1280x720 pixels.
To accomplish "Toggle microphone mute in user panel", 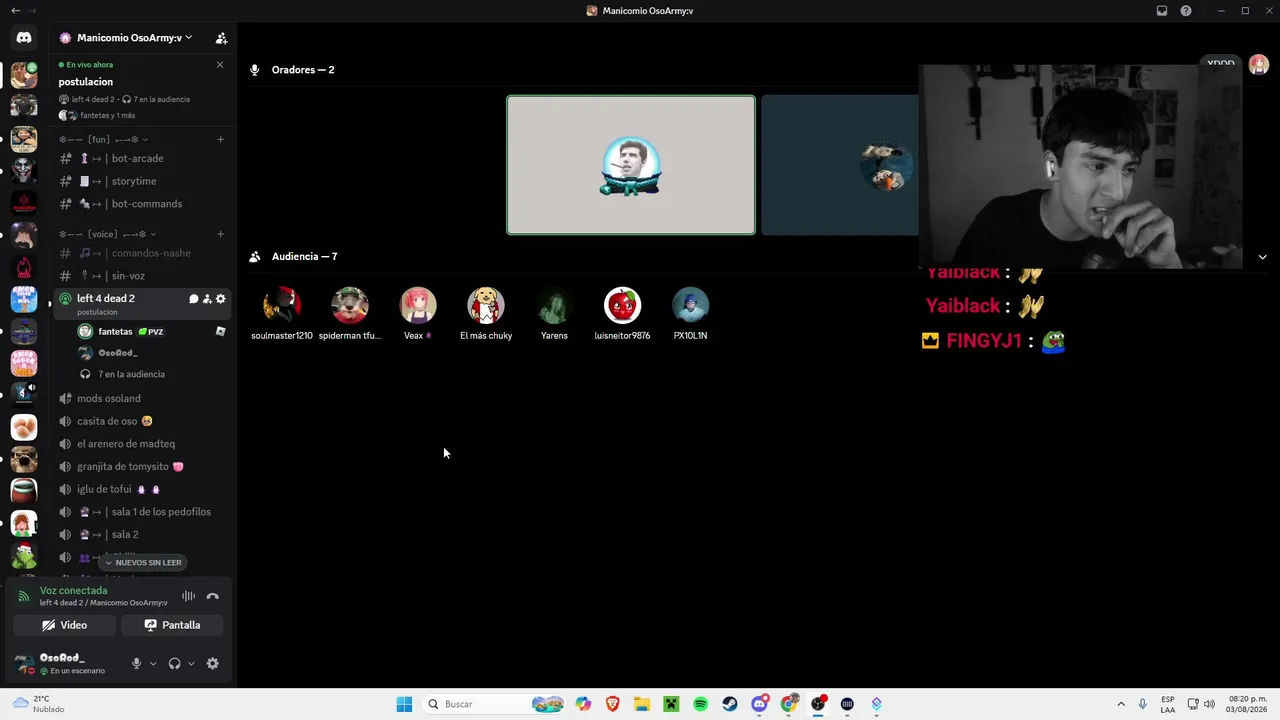I will 137,663.
